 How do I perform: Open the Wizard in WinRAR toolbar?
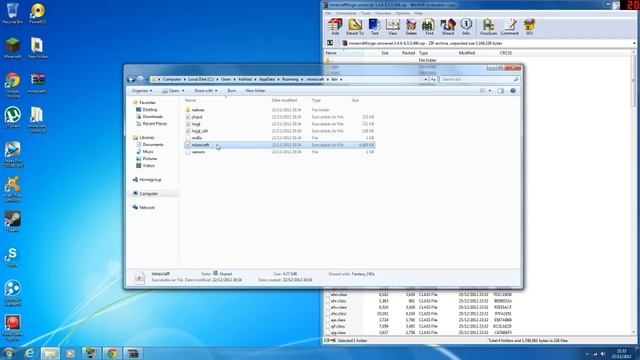(448, 27)
